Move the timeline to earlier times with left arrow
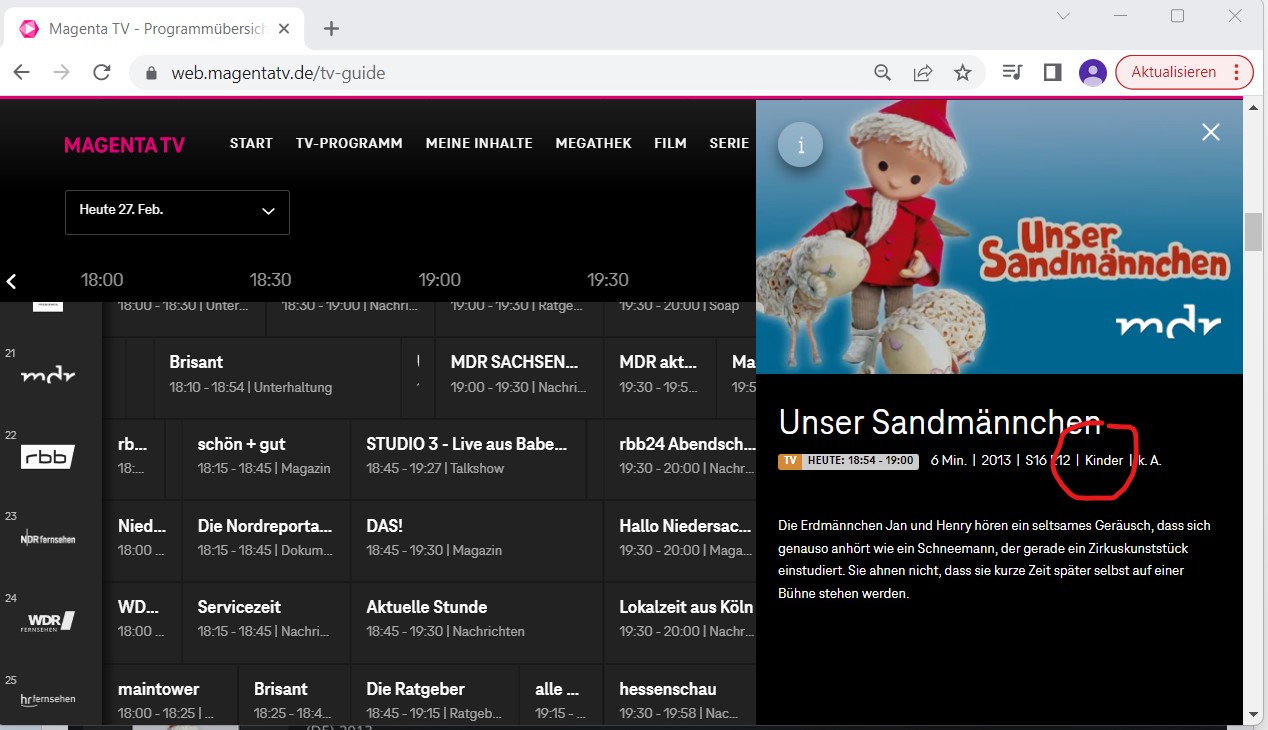Image resolution: width=1268 pixels, height=730 pixels. [x=12, y=282]
